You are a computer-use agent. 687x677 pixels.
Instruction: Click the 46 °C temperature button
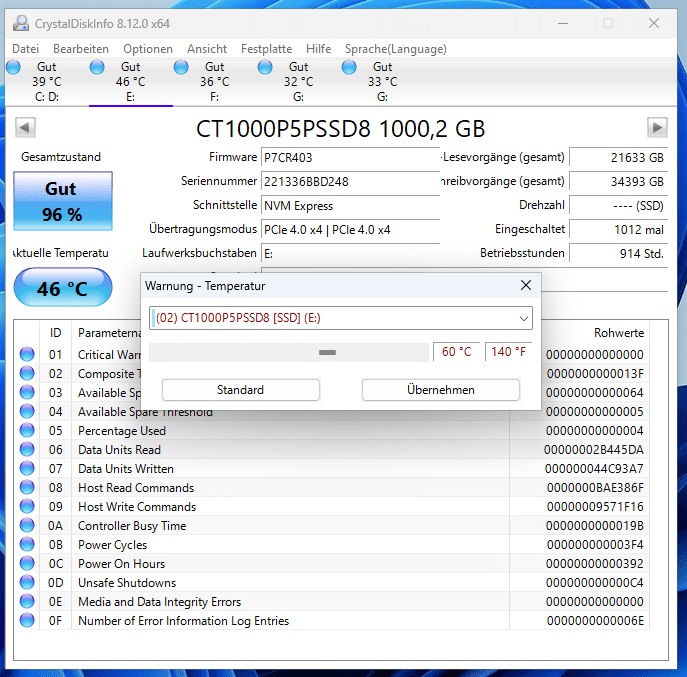63,287
